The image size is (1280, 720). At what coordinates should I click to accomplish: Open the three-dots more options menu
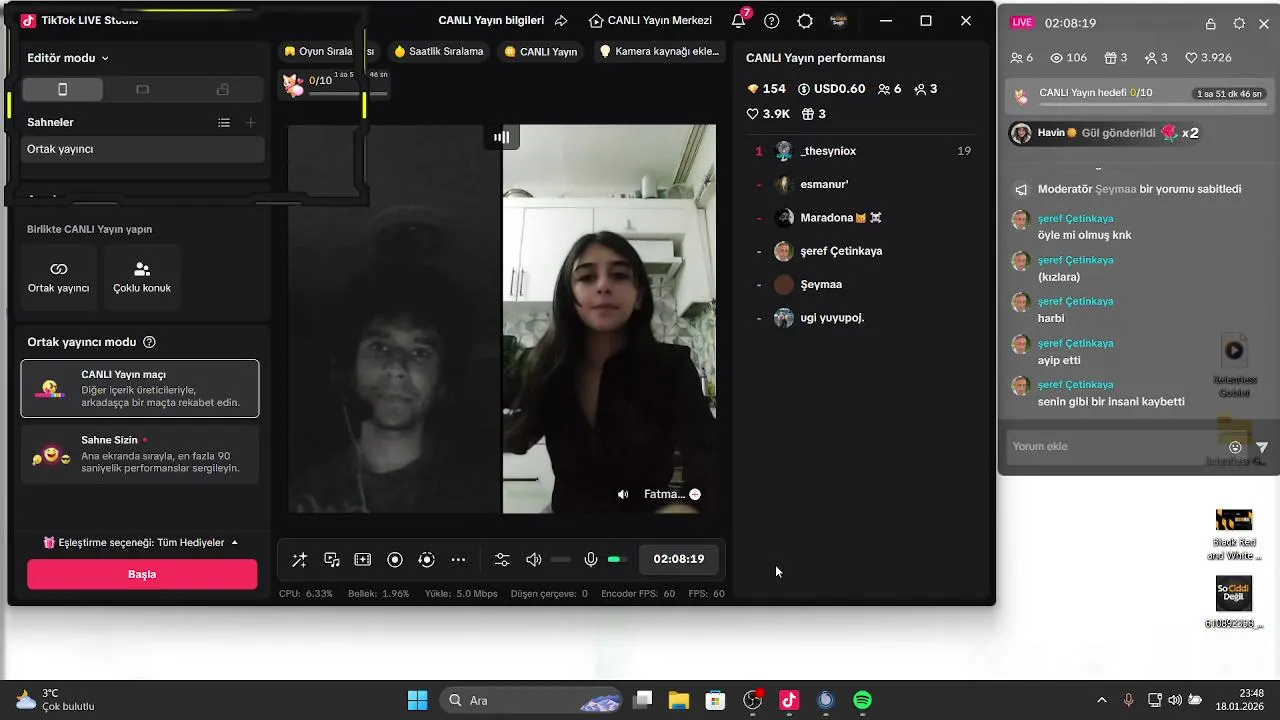pyautogui.click(x=458, y=560)
